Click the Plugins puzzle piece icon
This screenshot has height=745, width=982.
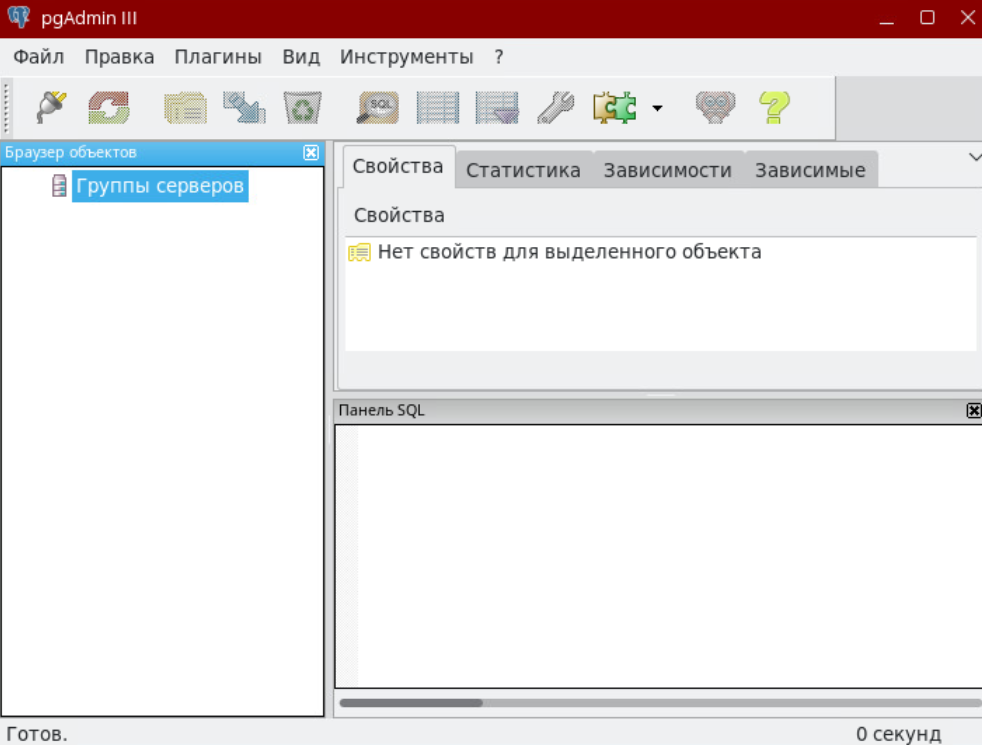click(614, 107)
